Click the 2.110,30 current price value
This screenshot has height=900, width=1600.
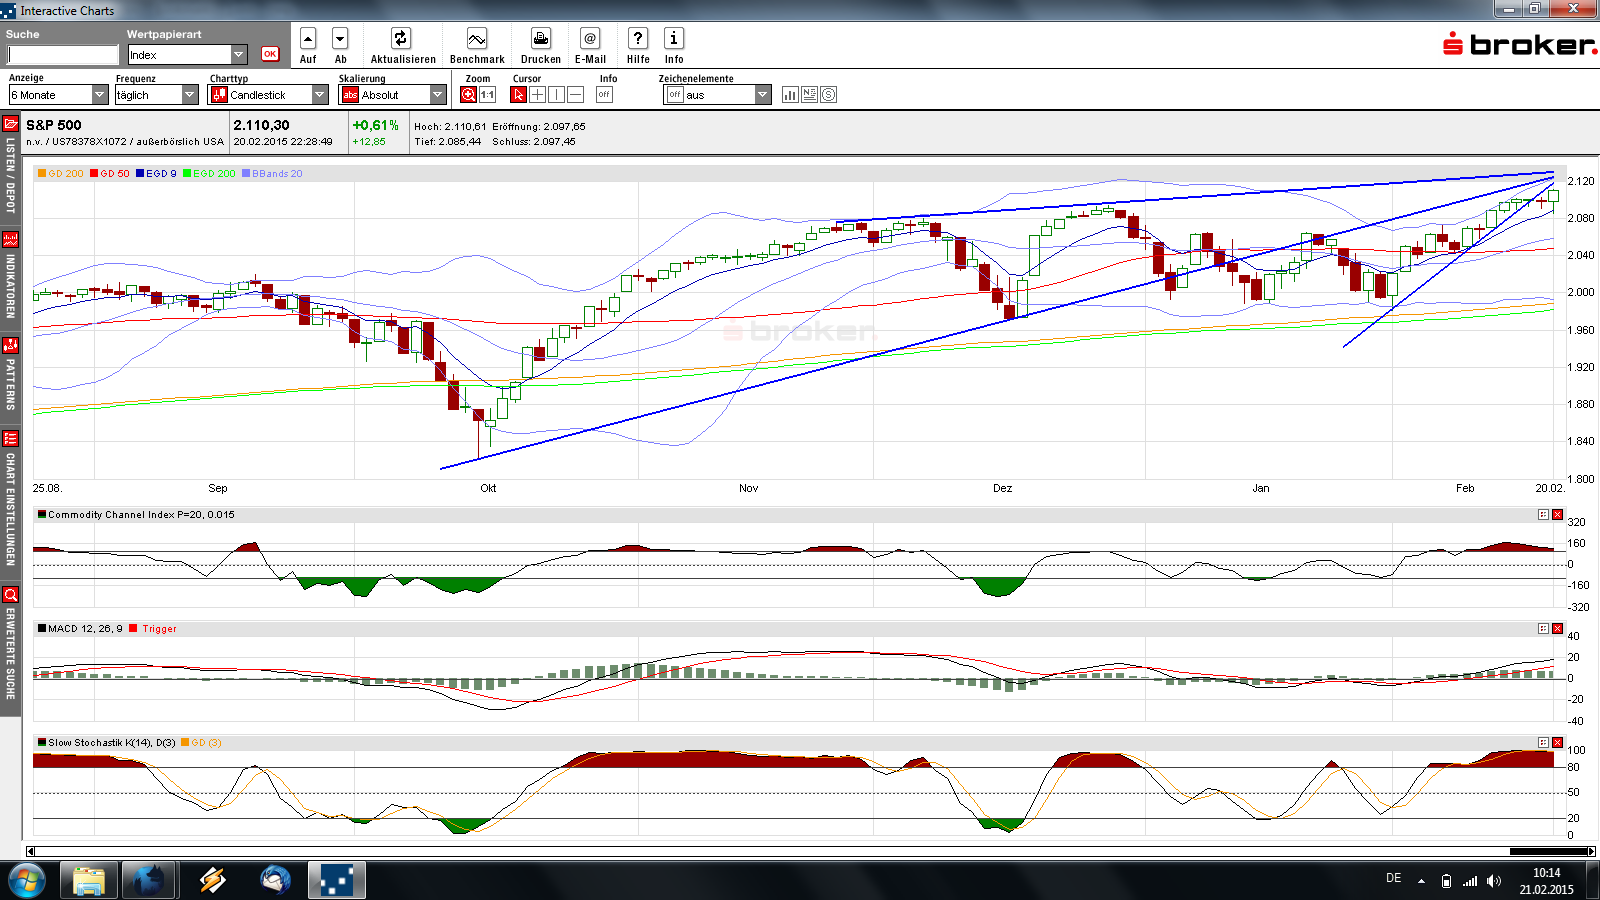pyautogui.click(x=261, y=125)
